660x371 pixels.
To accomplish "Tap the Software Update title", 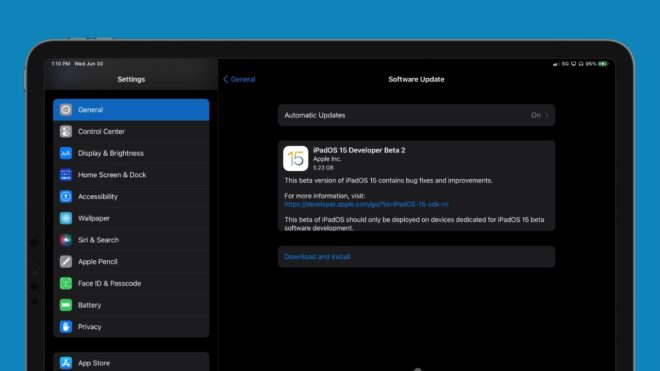I will pos(416,79).
